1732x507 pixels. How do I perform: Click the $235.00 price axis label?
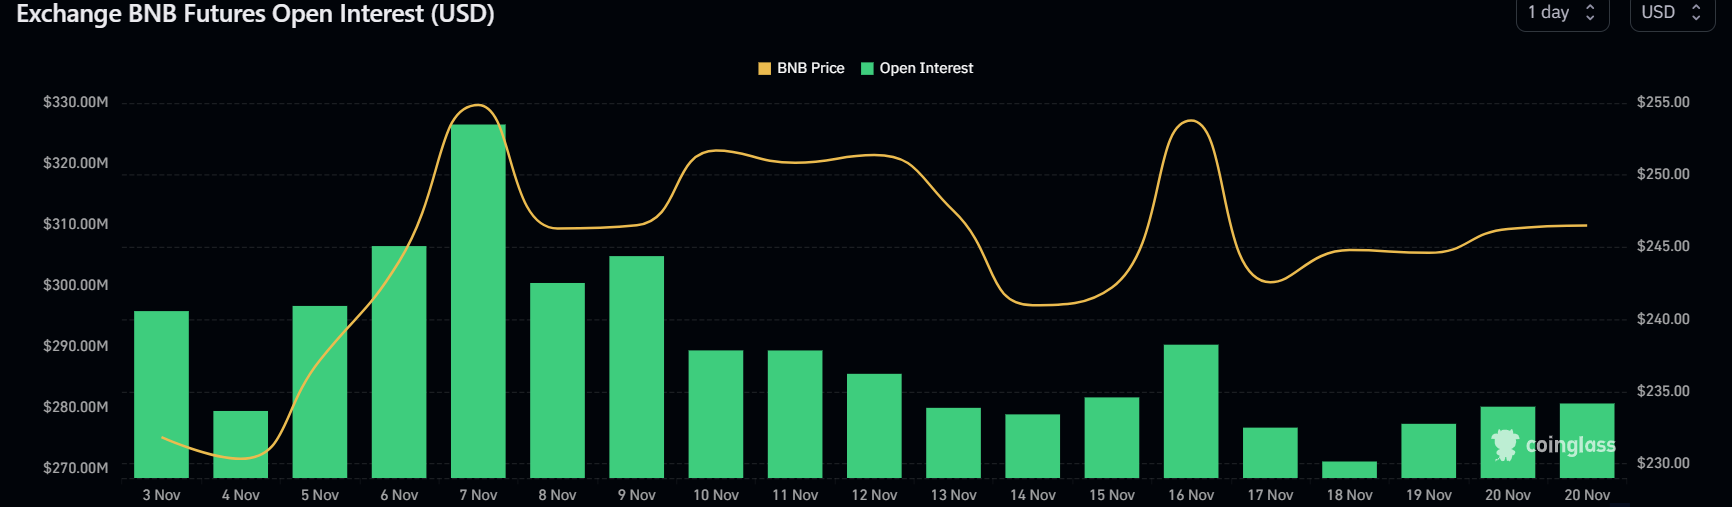tap(1663, 391)
